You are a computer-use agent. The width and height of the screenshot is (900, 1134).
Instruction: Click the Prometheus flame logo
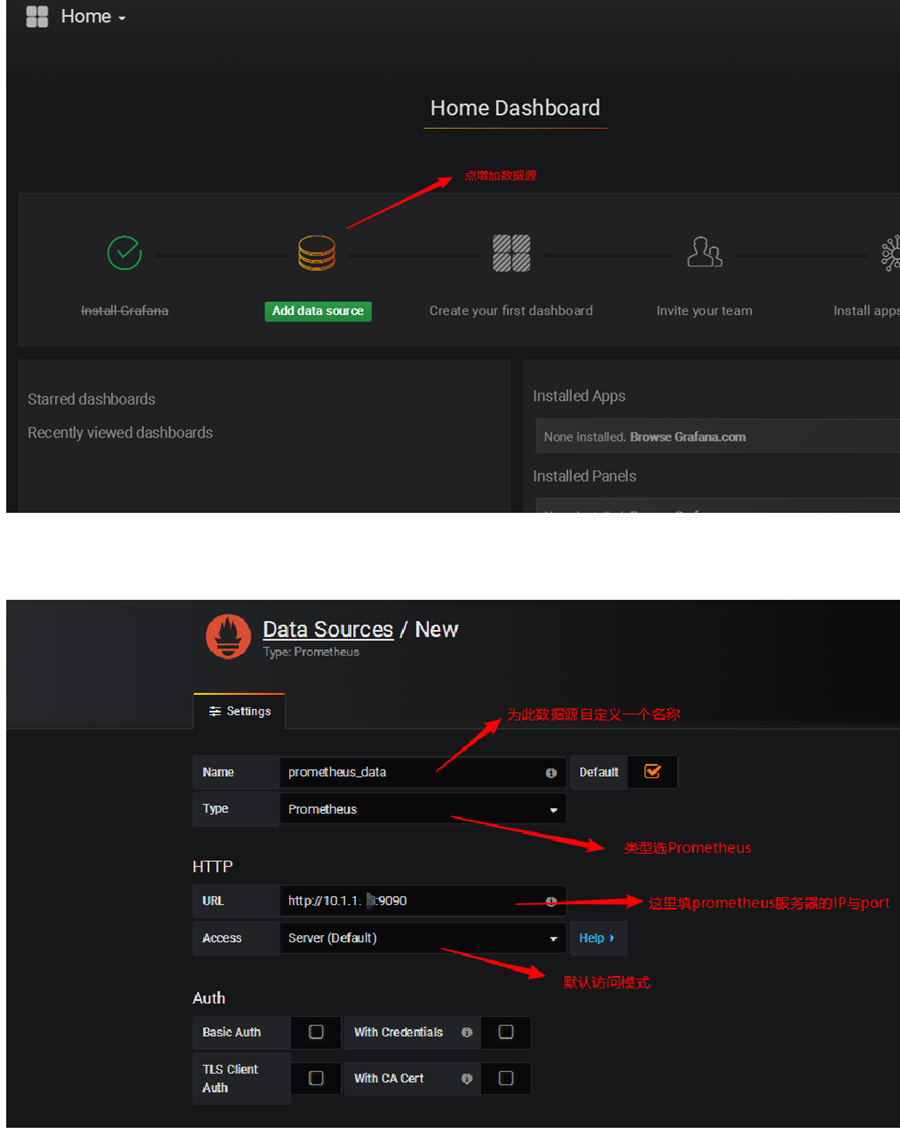pos(228,636)
